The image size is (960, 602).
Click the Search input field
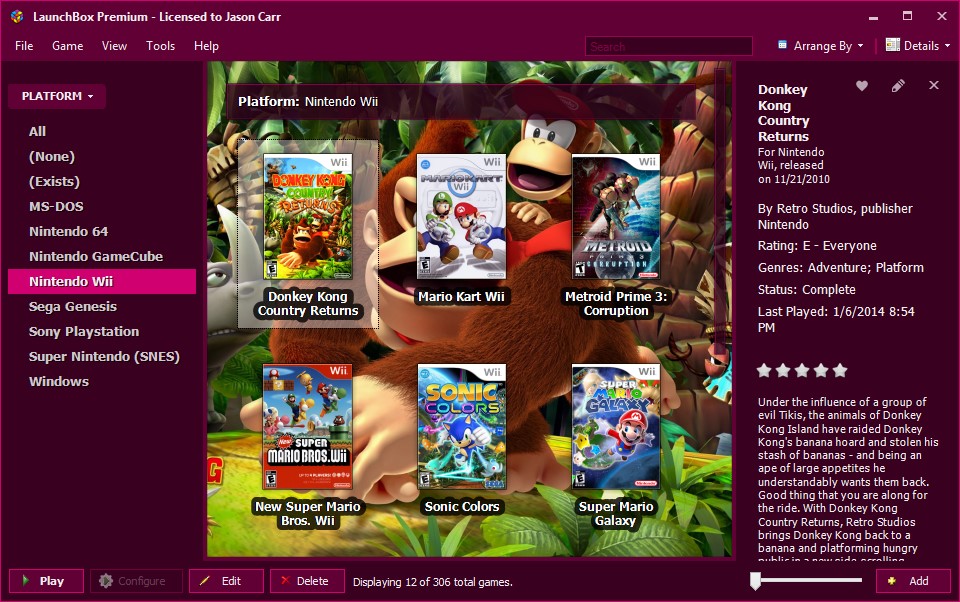pos(668,46)
